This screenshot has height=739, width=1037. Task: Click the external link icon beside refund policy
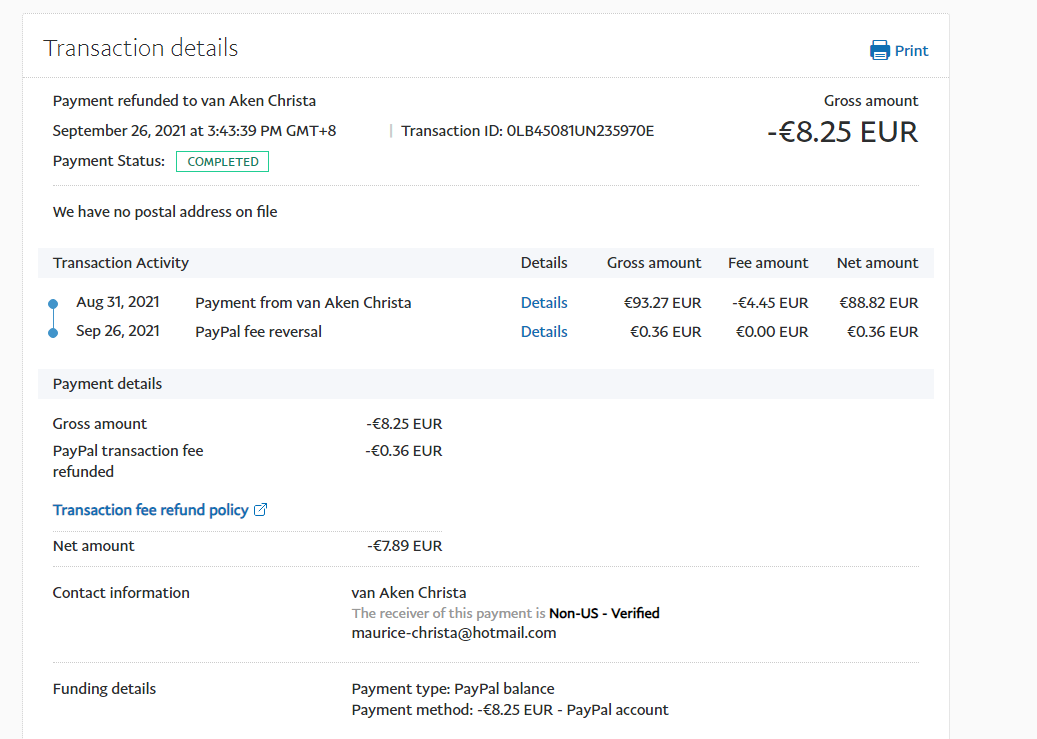(x=261, y=510)
